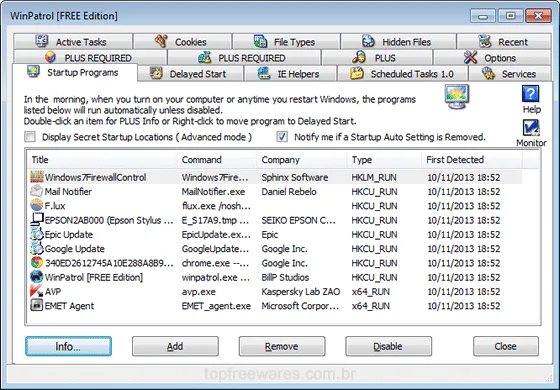Sort by the Type column header
This screenshot has height=390, width=560.
click(x=384, y=160)
